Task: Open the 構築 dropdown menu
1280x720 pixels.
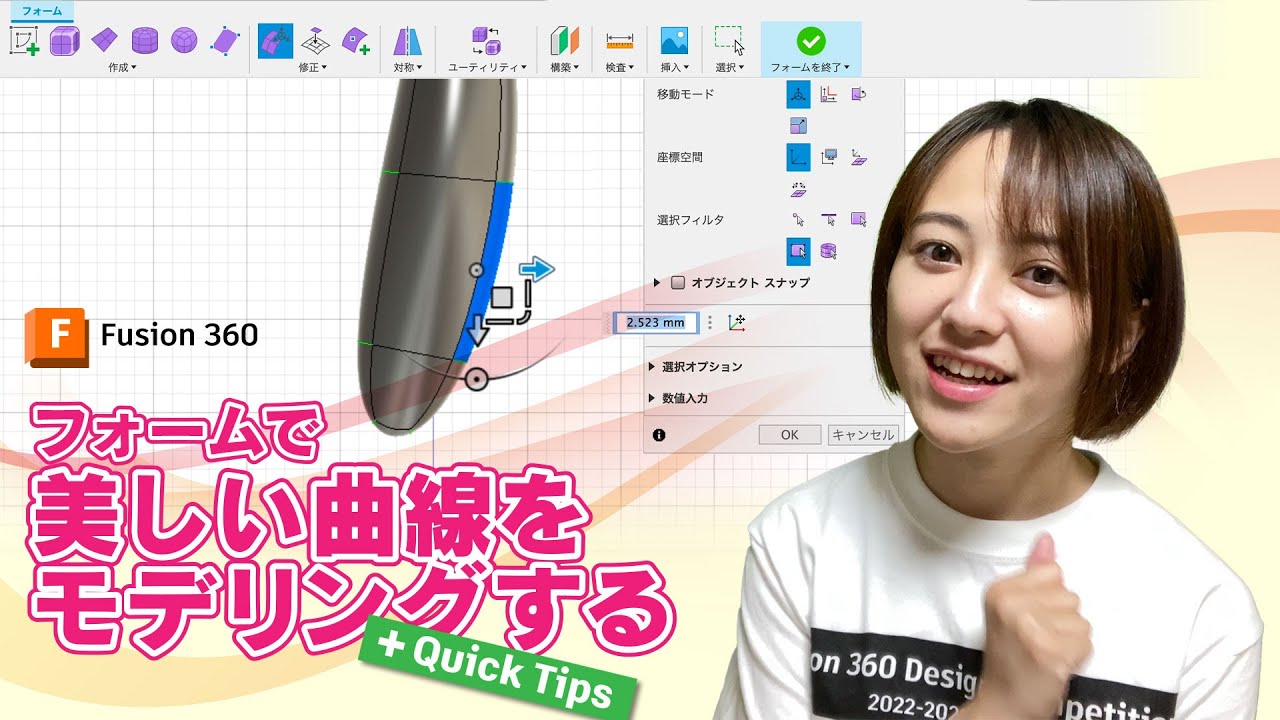Action: click(x=565, y=67)
